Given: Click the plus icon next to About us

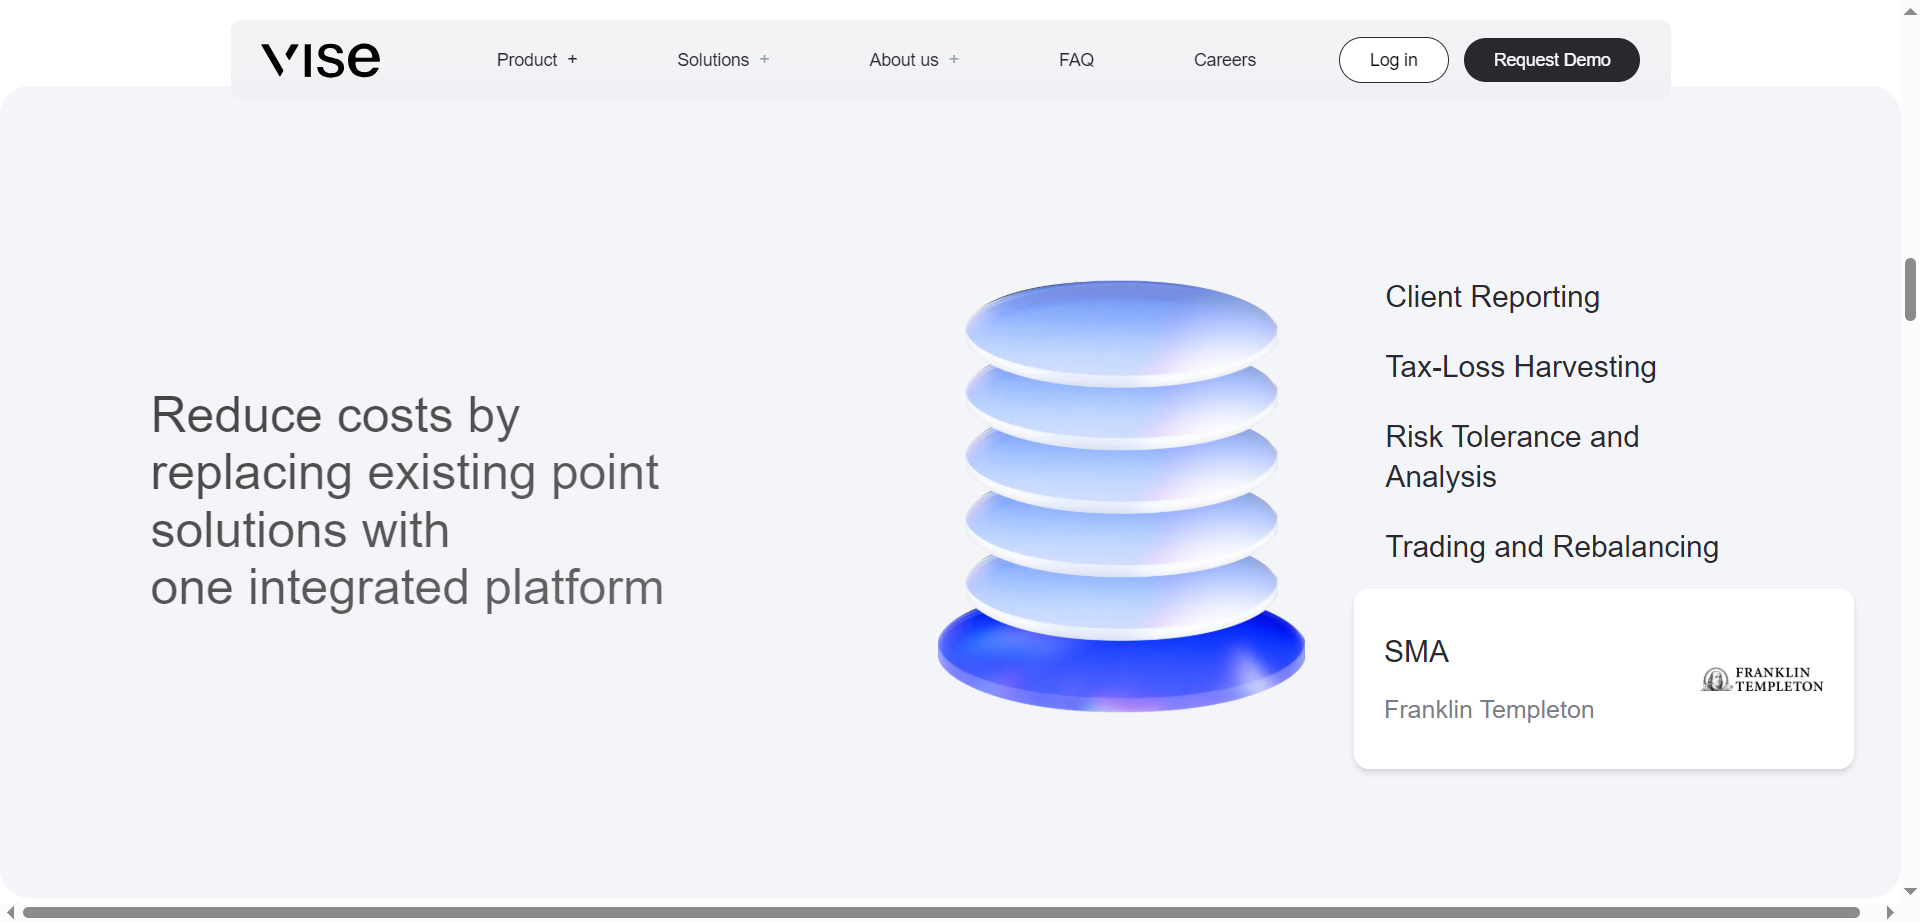Looking at the screenshot, I should click(952, 59).
